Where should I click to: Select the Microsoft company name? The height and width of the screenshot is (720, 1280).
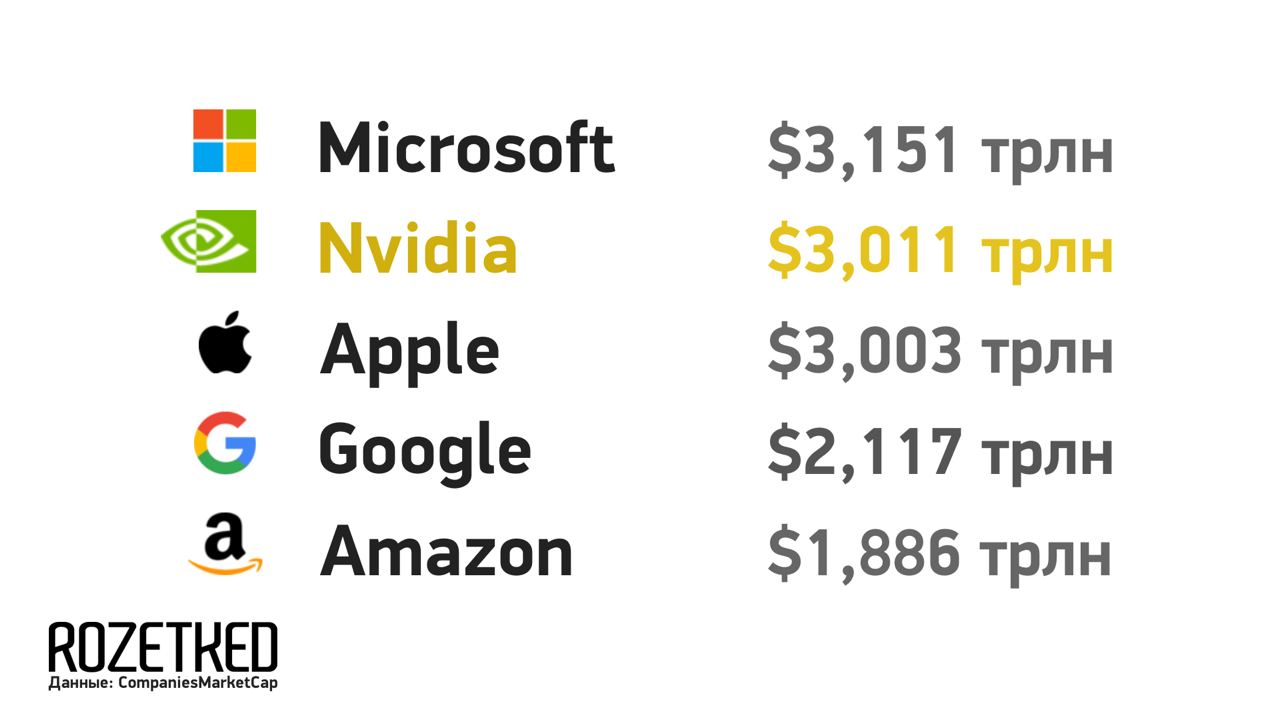466,147
